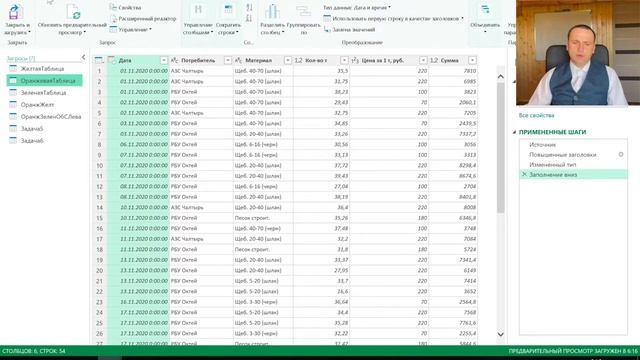Select the Потребитель column header
Viewport: 640px width, 360px height.
pos(201,60)
